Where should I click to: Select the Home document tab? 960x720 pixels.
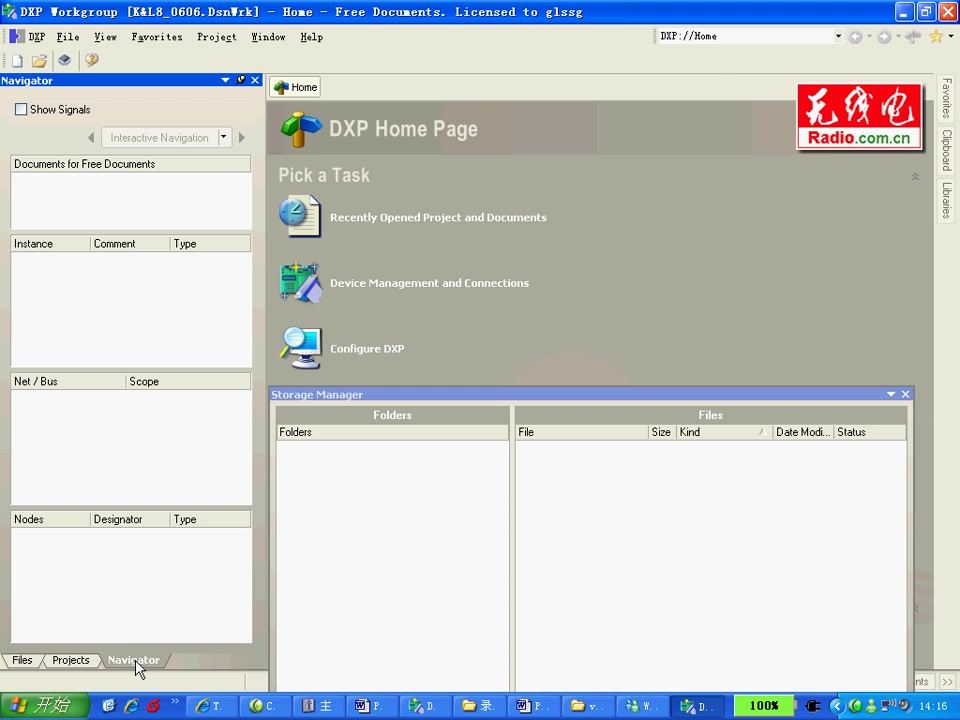296,87
